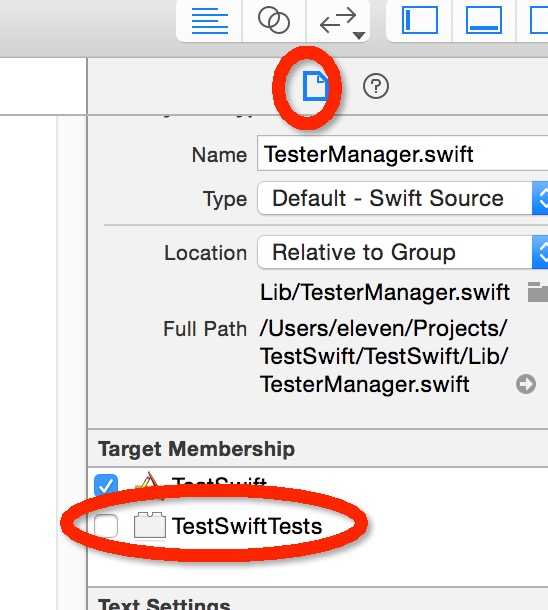Click the TestSwiftTests bundle icon

150,526
